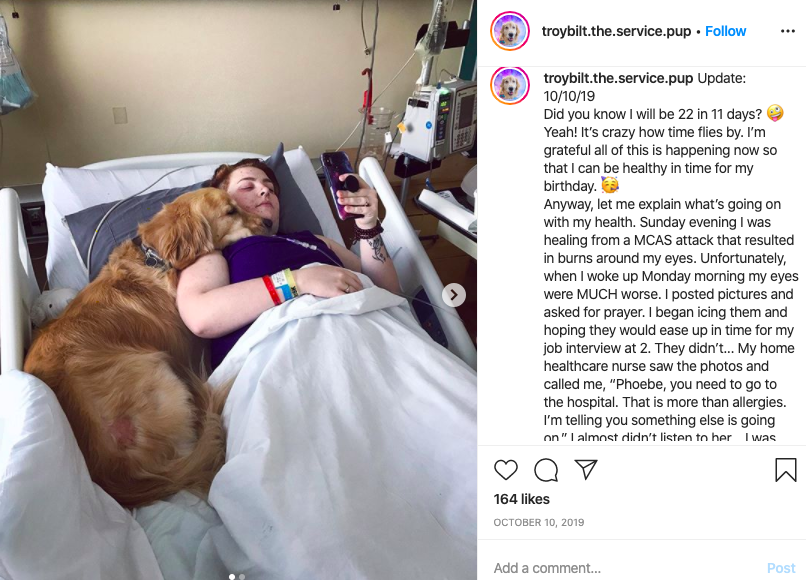Image resolution: width=806 pixels, height=580 pixels.
Task: View the 164 likes list
Action: point(522,499)
